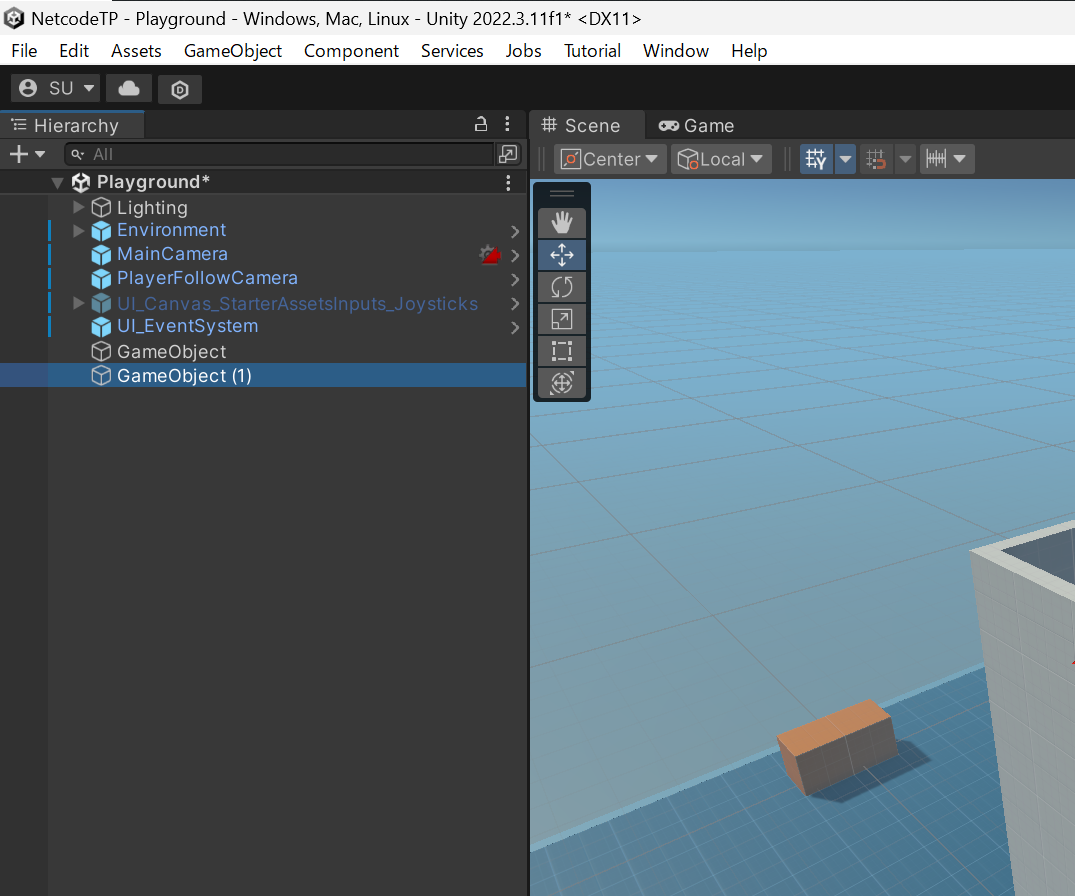The height and width of the screenshot is (896, 1075).
Task: Select PlayerFollowCamera in the Hierarchy
Action: coord(207,278)
